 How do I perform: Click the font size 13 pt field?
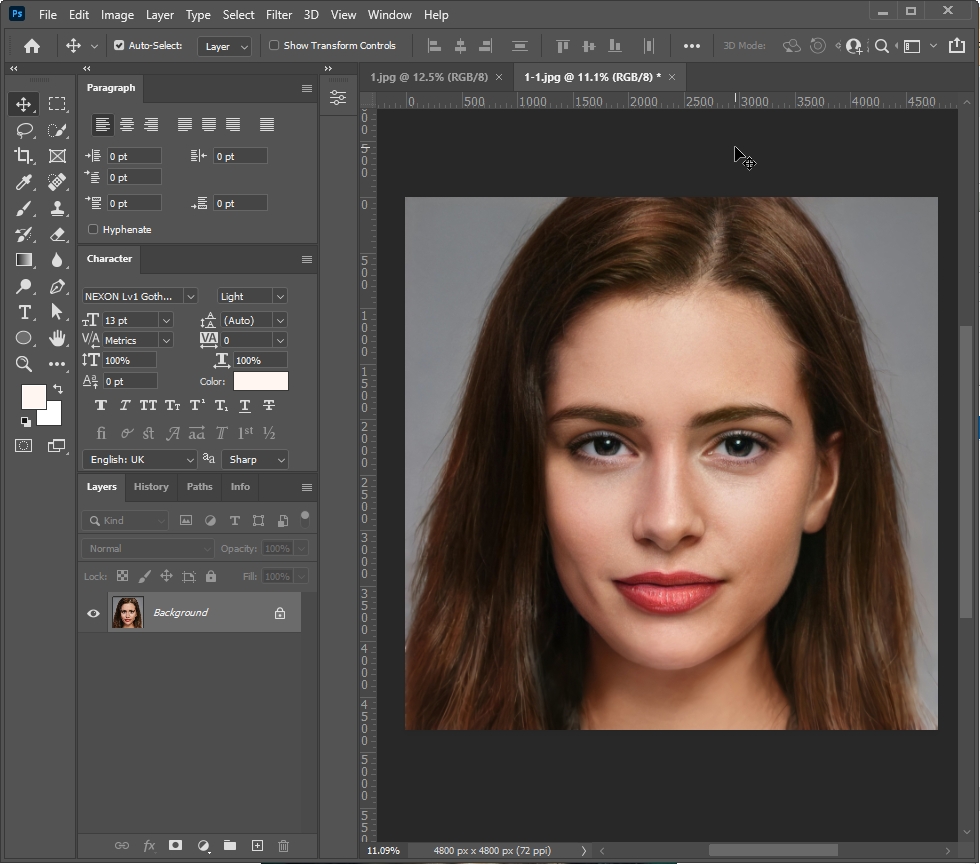point(130,320)
